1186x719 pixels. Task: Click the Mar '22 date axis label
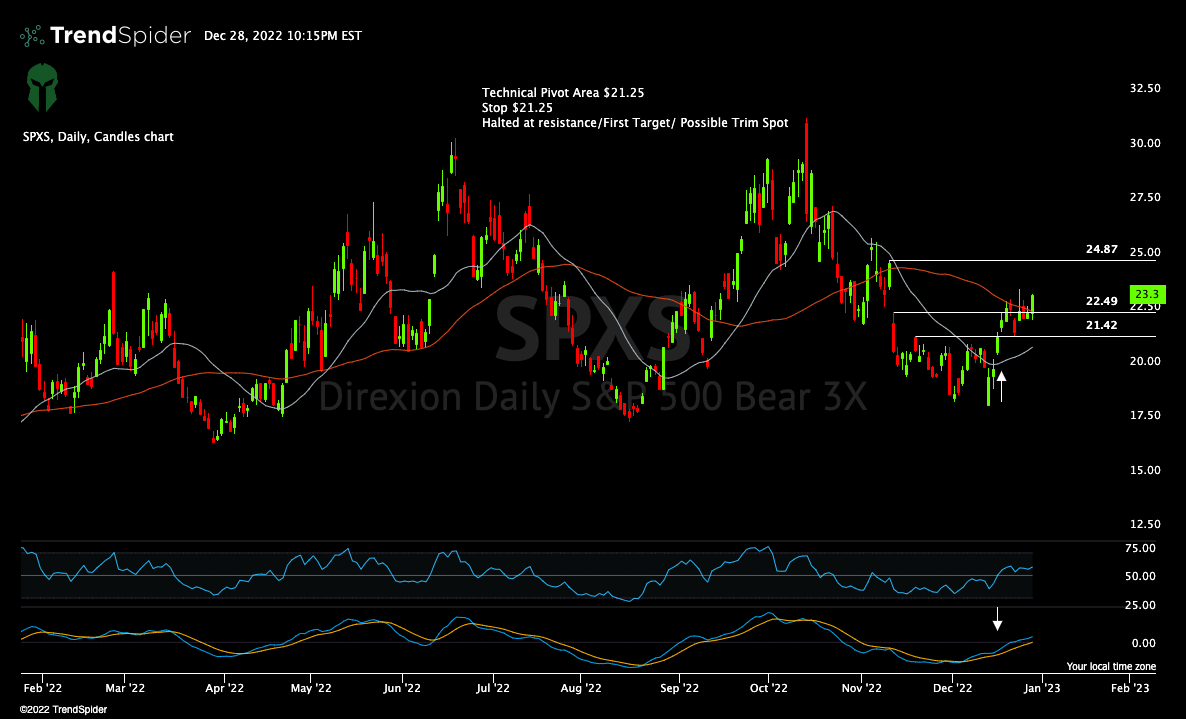tap(125, 688)
